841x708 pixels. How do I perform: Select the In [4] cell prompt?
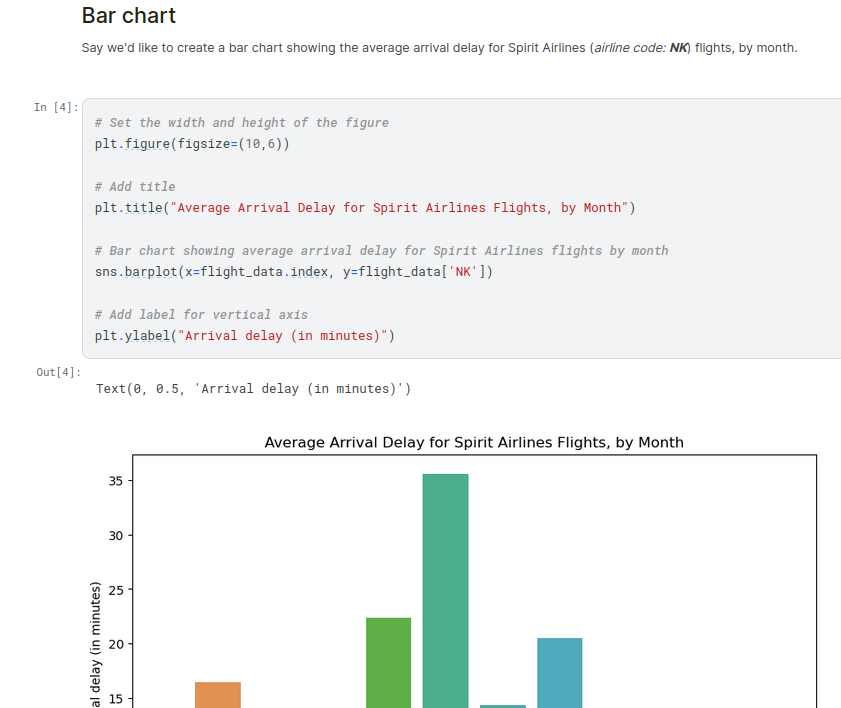56,107
